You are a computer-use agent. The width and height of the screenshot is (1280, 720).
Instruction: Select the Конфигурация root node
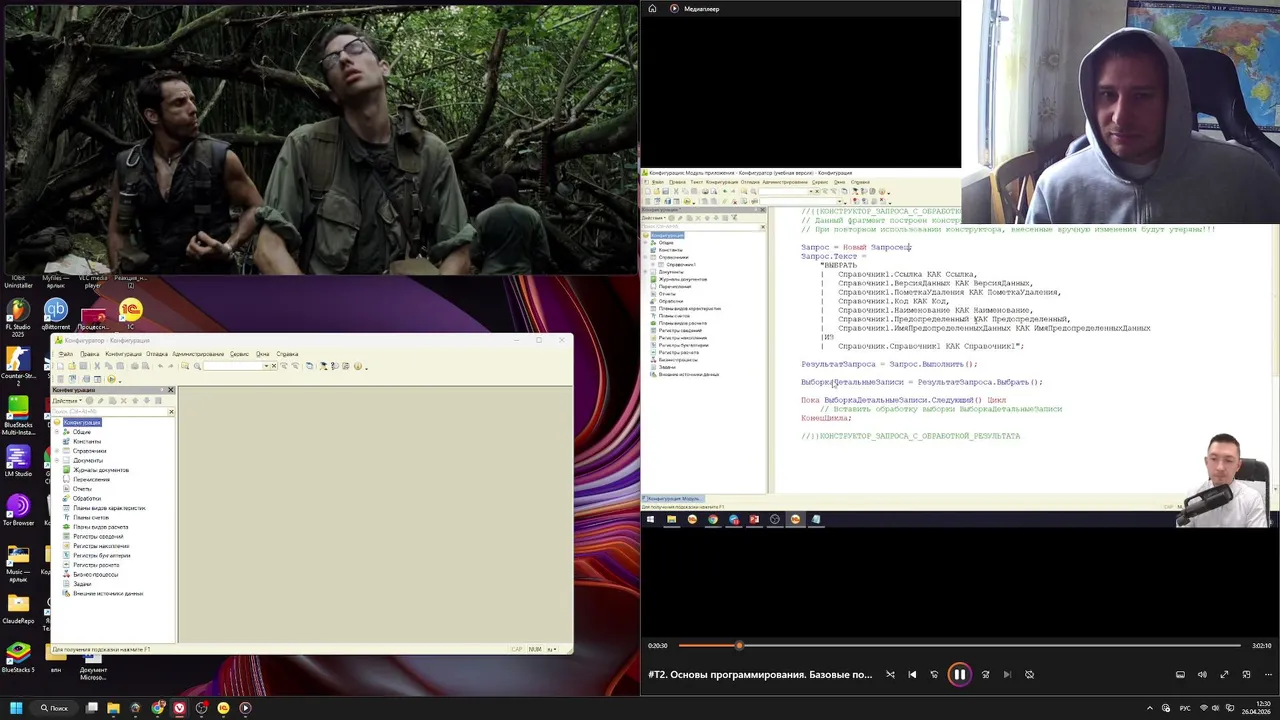click(x=82, y=422)
